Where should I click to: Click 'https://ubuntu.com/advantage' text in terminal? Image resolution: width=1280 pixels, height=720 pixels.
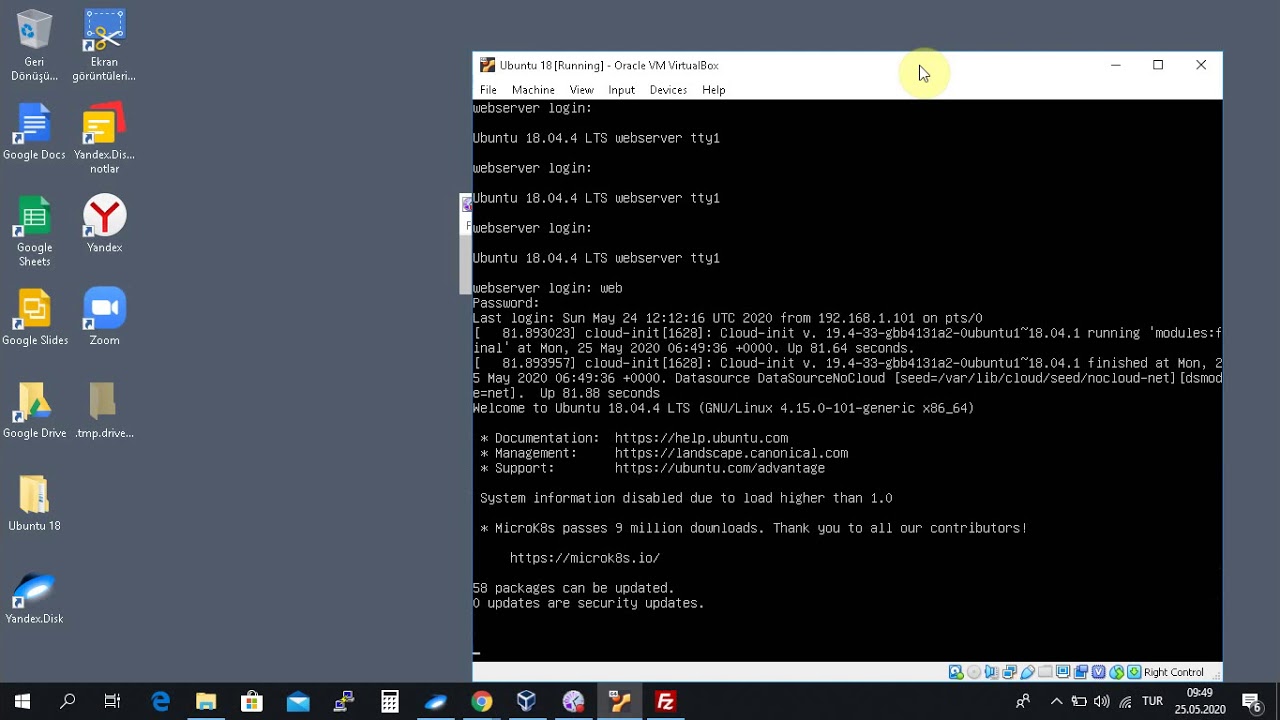719,468
